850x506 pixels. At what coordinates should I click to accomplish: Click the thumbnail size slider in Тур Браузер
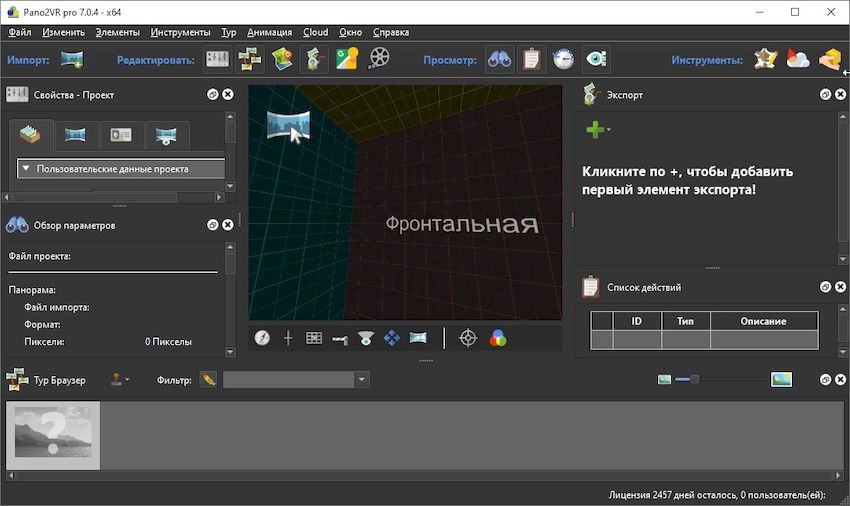coord(695,379)
